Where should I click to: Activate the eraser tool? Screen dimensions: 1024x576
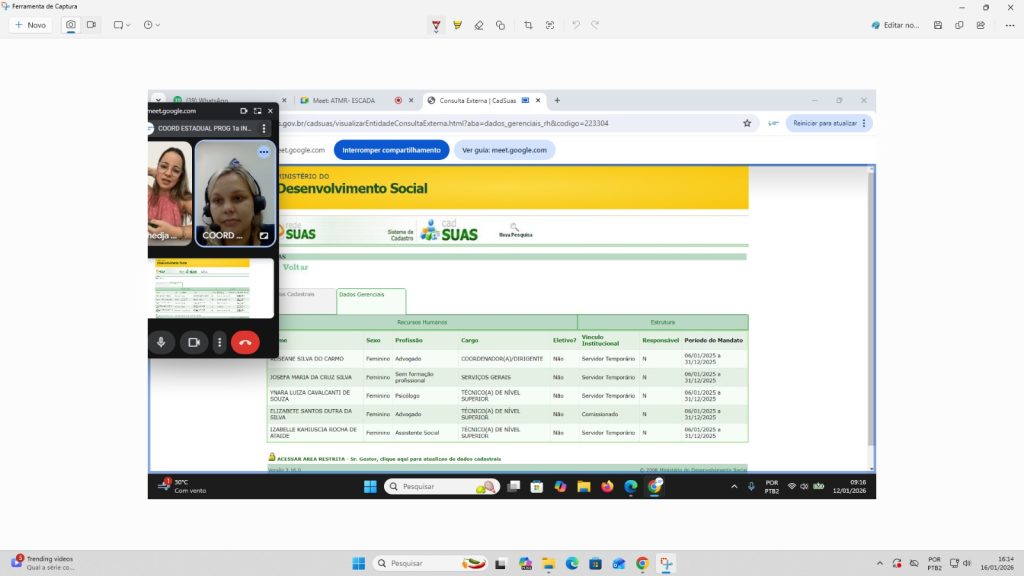point(479,25)
